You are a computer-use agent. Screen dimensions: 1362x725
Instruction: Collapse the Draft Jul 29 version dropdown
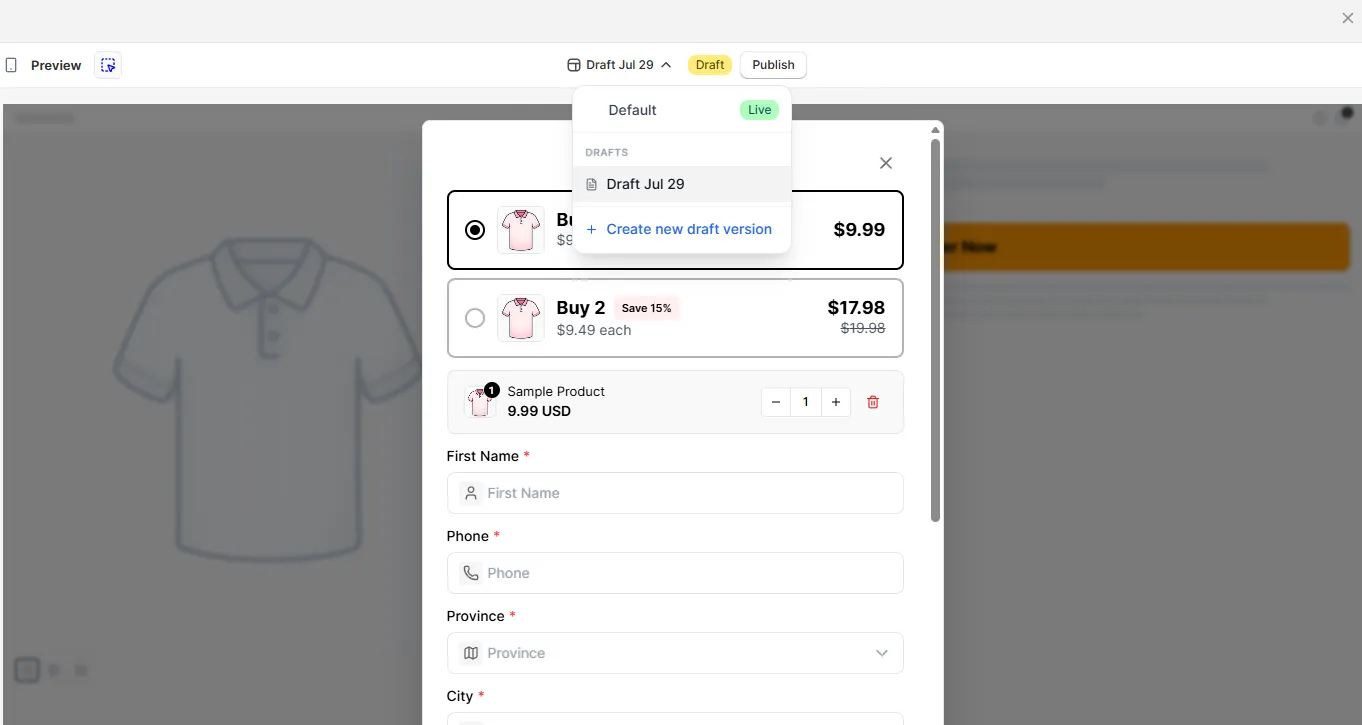pos(619,65)
